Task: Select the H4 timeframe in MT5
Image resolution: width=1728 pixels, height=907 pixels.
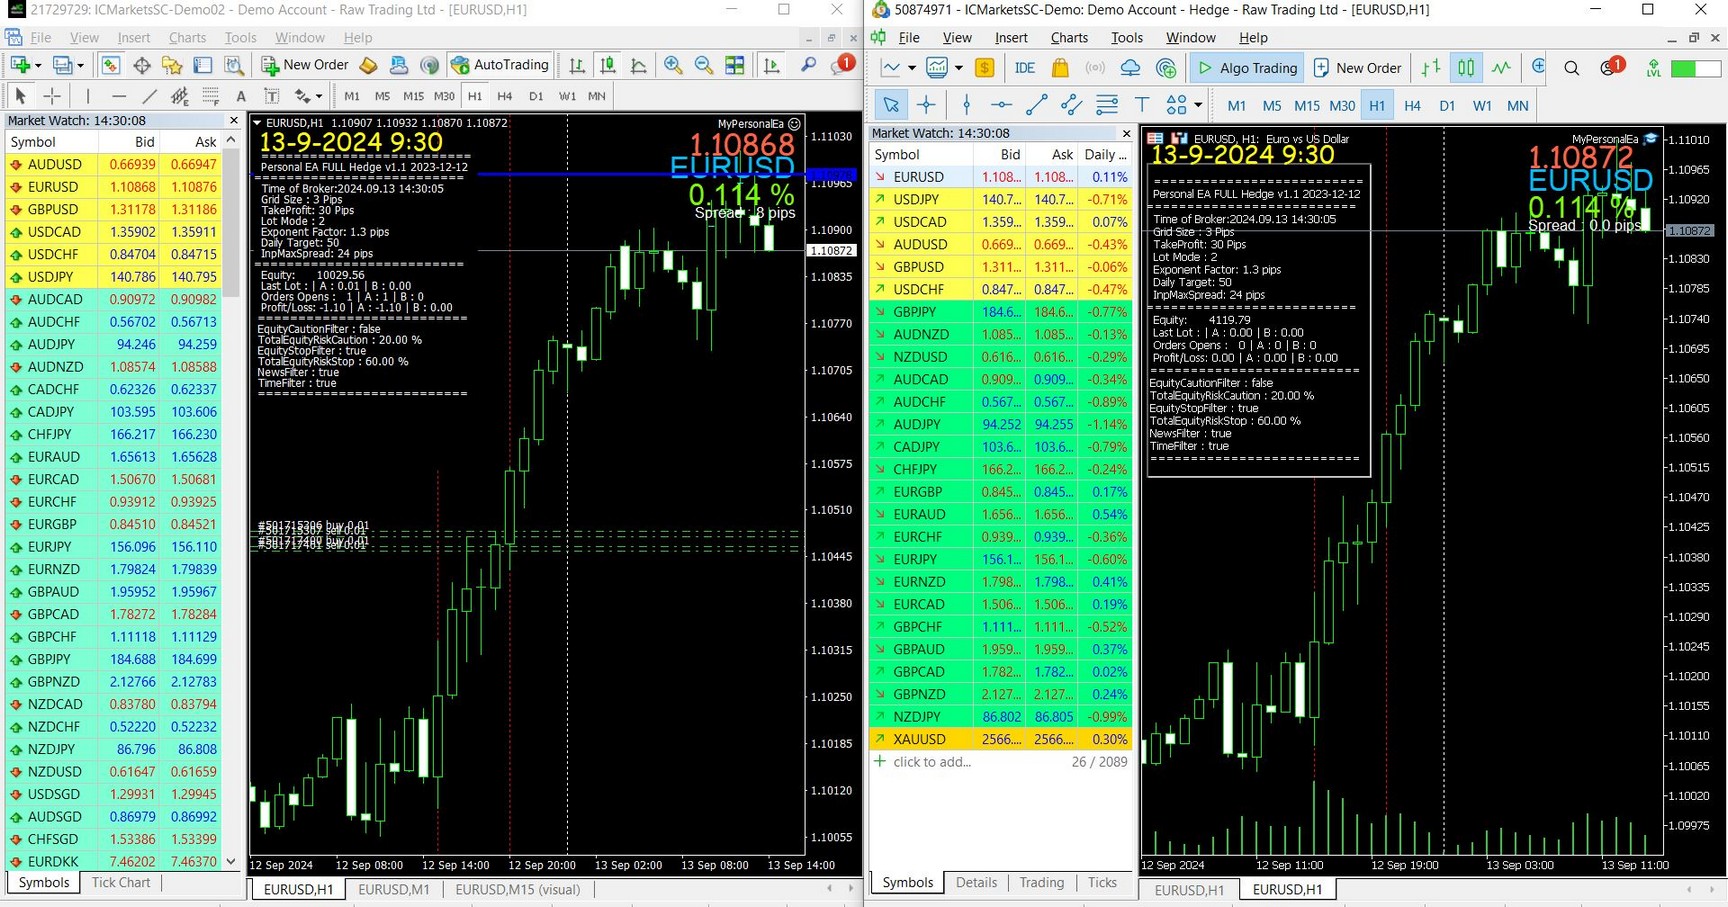Action: tap(1412, 105)
